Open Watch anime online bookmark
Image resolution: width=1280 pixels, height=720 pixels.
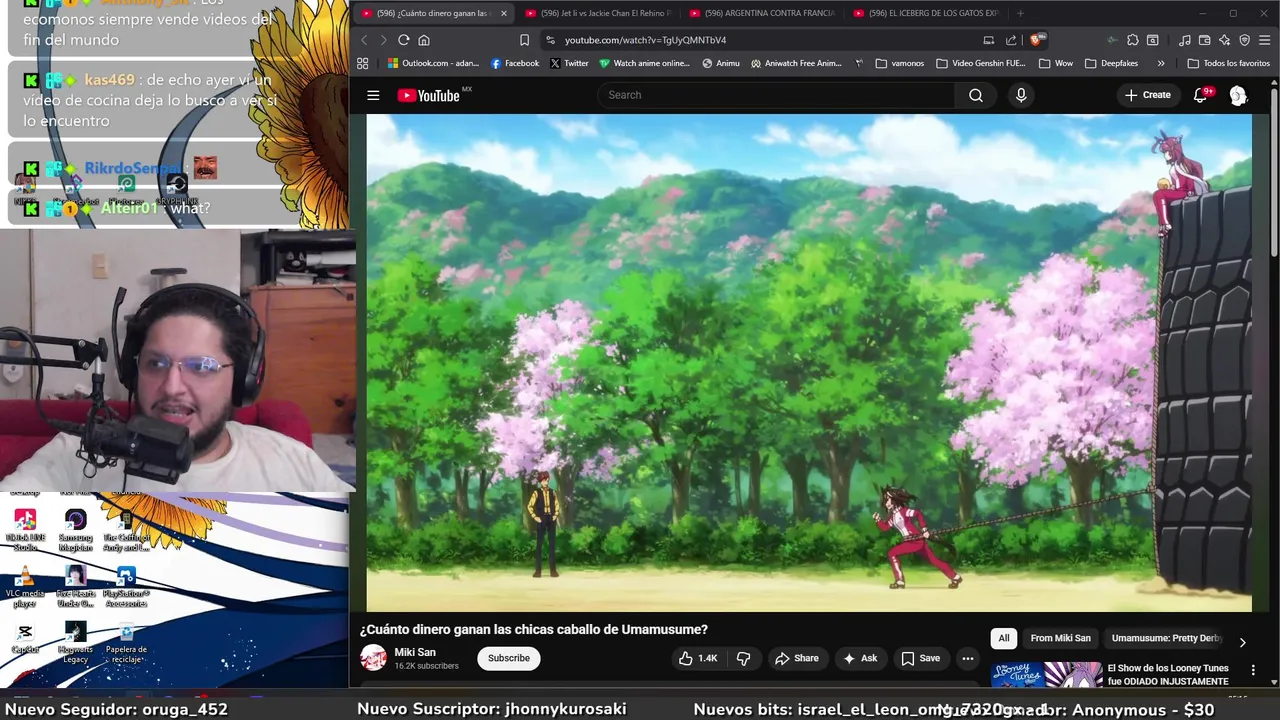[x=645, y=63]
